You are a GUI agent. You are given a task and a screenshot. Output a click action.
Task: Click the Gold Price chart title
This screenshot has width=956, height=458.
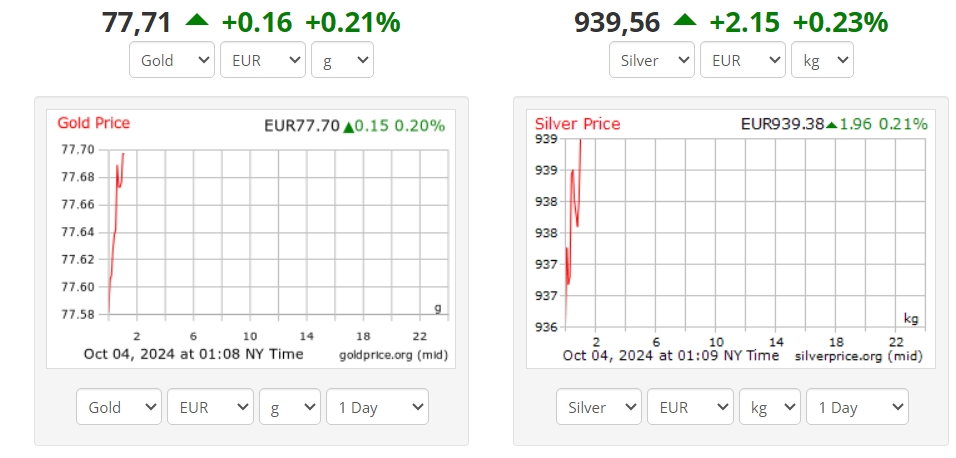[x=94, y=123]
